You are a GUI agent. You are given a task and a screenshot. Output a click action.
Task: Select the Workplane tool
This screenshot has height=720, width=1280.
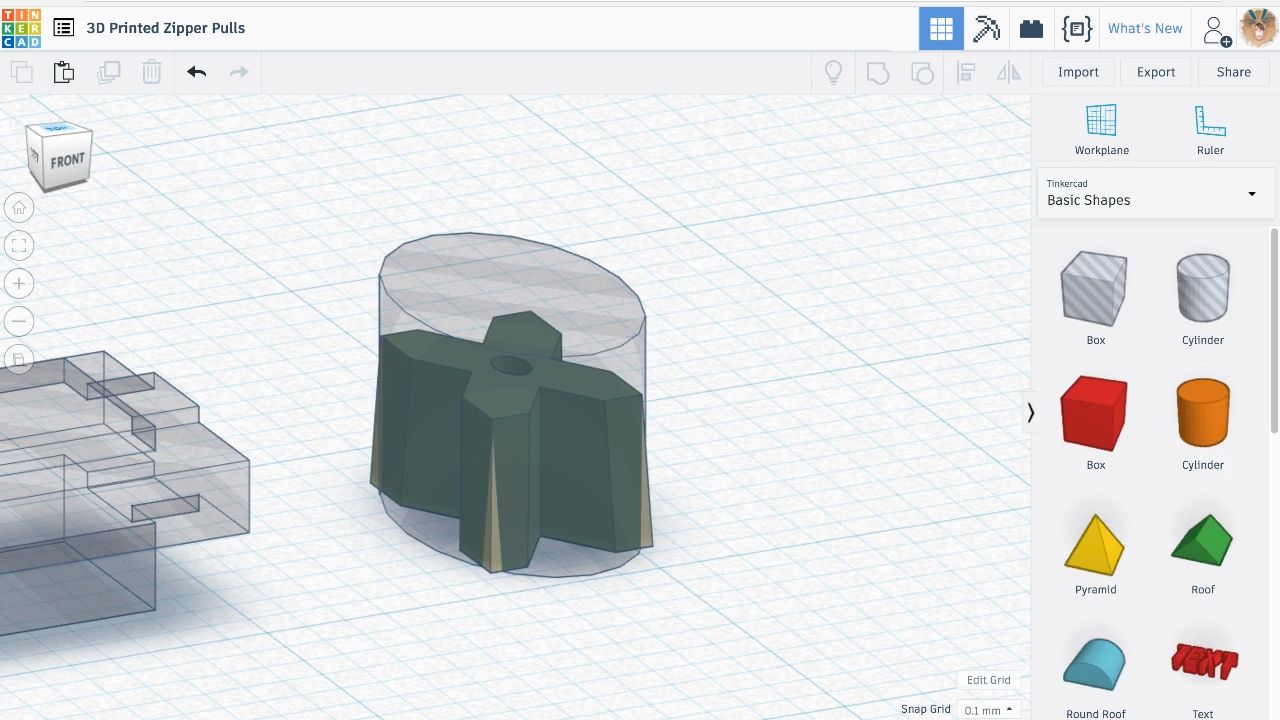1101,128
